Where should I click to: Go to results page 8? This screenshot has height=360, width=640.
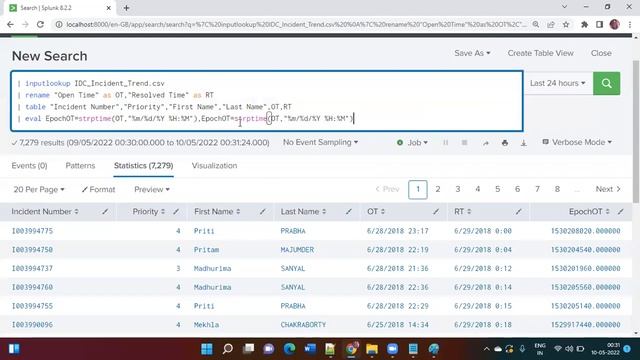coord(557,189)
